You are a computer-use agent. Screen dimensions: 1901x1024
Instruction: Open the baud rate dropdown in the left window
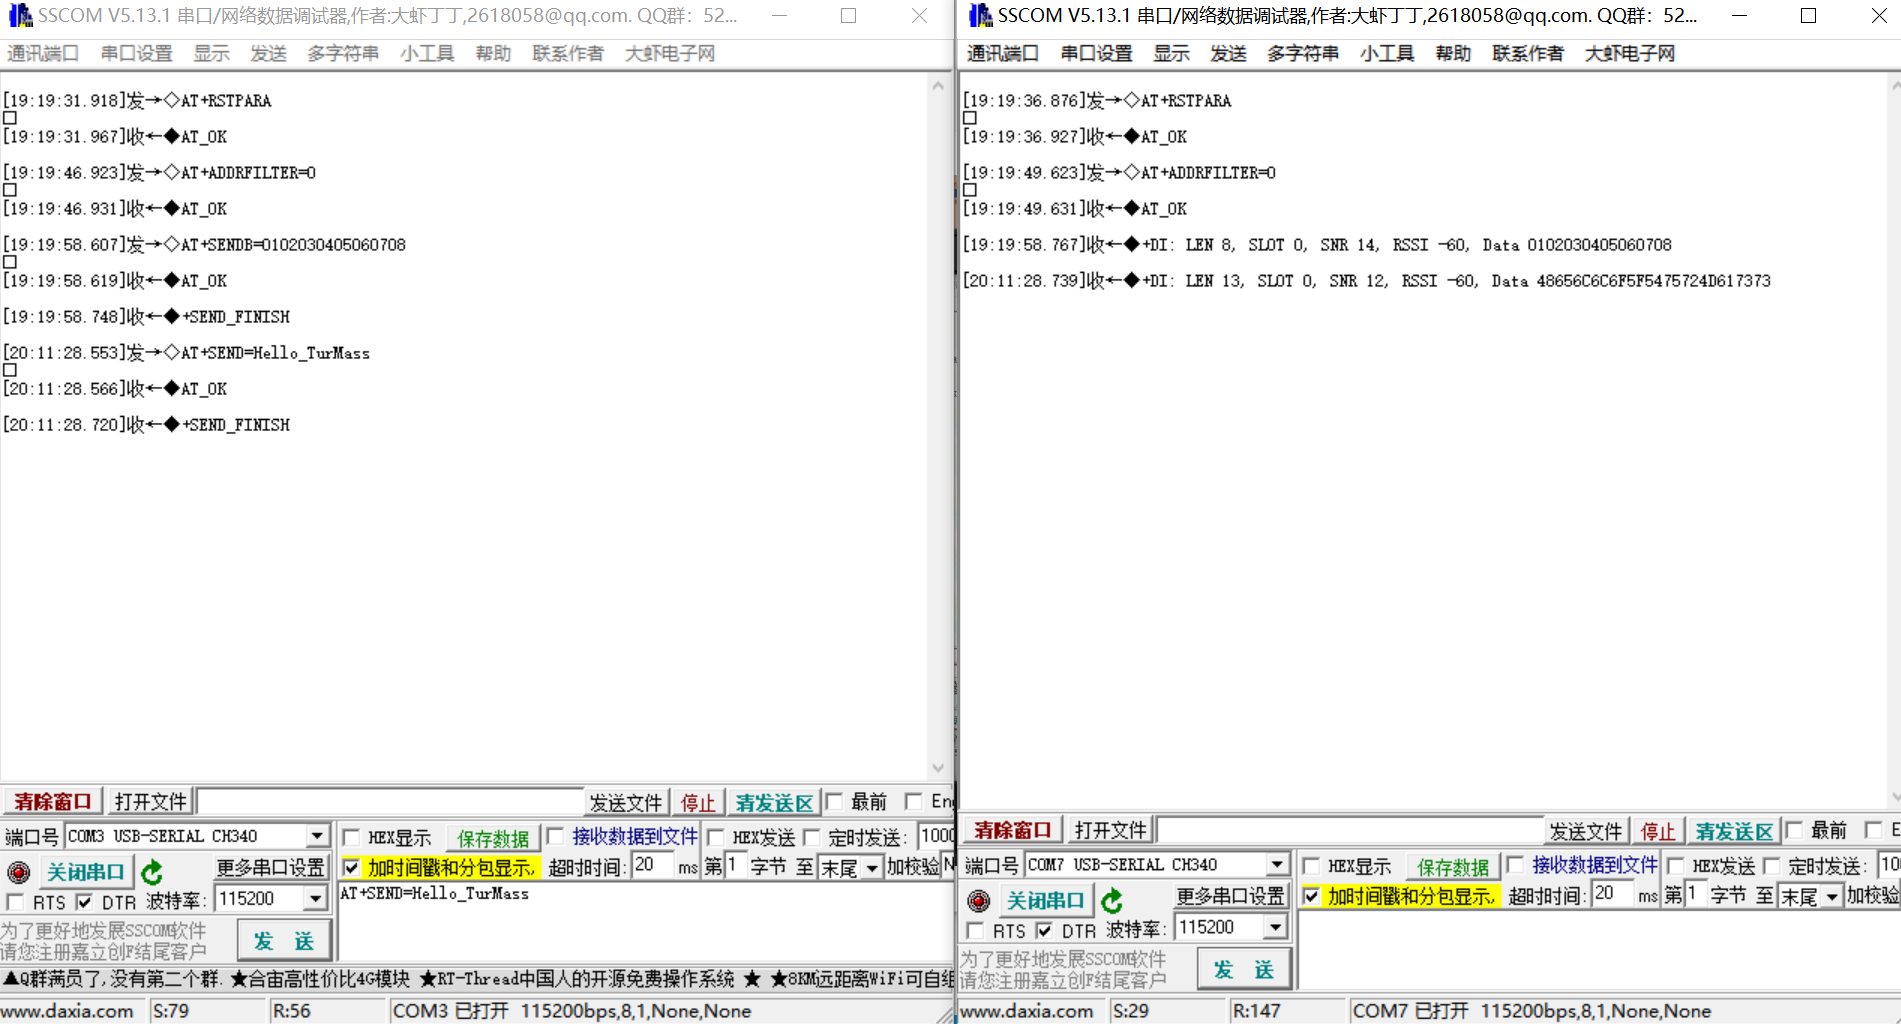click(x=315, y=899)
